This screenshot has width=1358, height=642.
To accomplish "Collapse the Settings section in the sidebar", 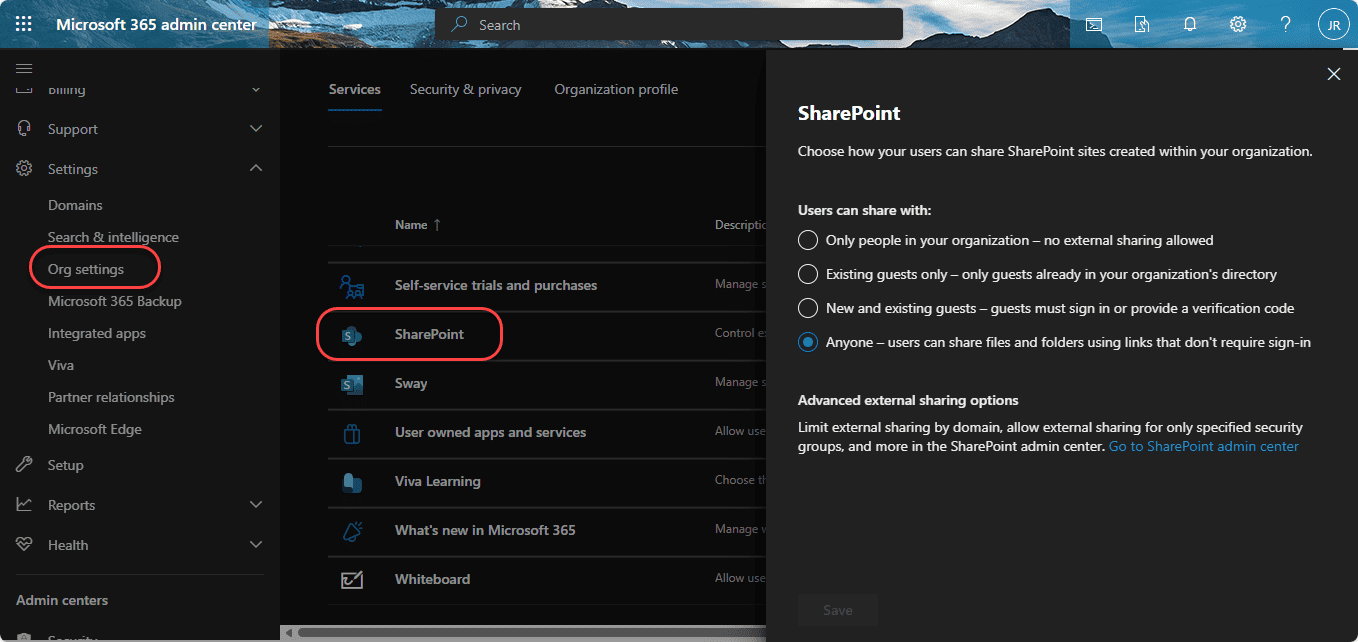I will [256, 168].
